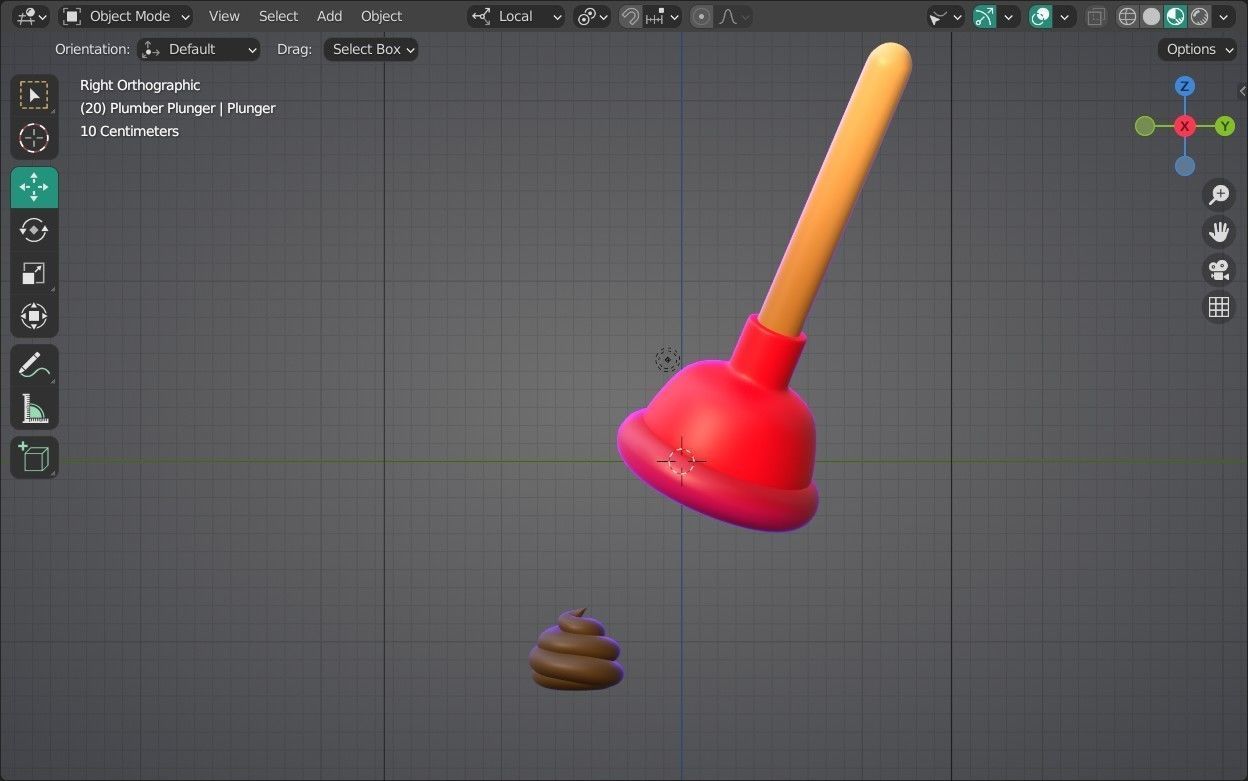Viewport: 1248px width, 781px height.
Task: Select the Move tool
Action: [x=34, y=186]
